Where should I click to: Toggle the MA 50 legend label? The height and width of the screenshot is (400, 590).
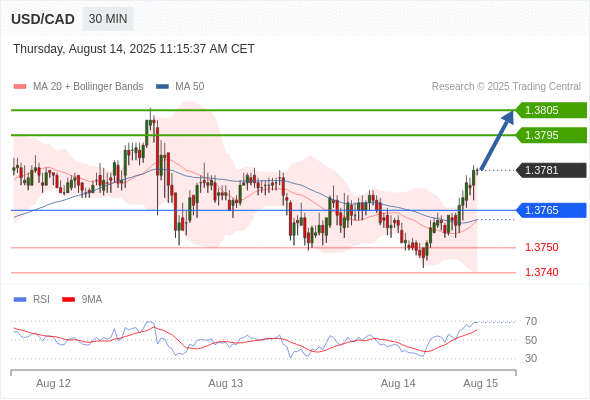click(190, 87)
